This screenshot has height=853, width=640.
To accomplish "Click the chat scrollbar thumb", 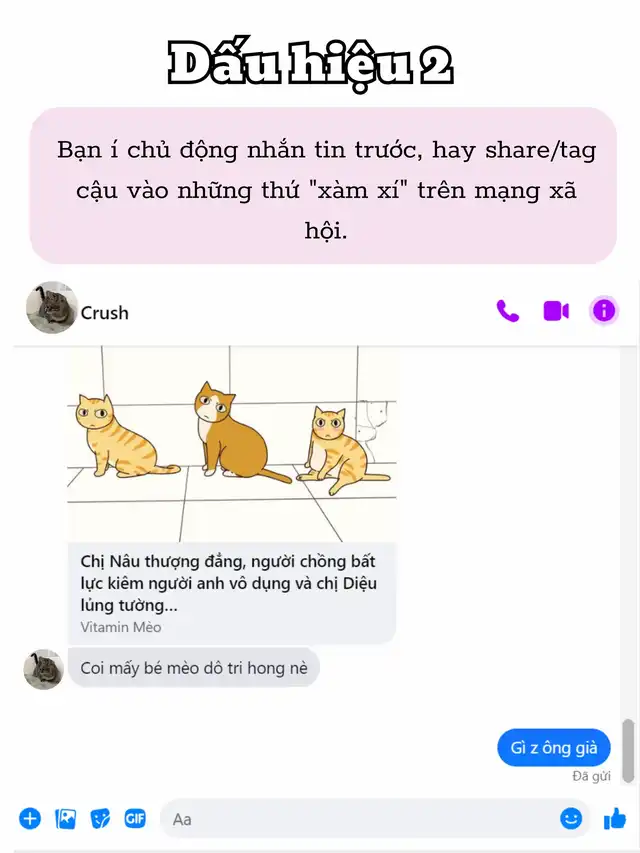I will [628, 750].
